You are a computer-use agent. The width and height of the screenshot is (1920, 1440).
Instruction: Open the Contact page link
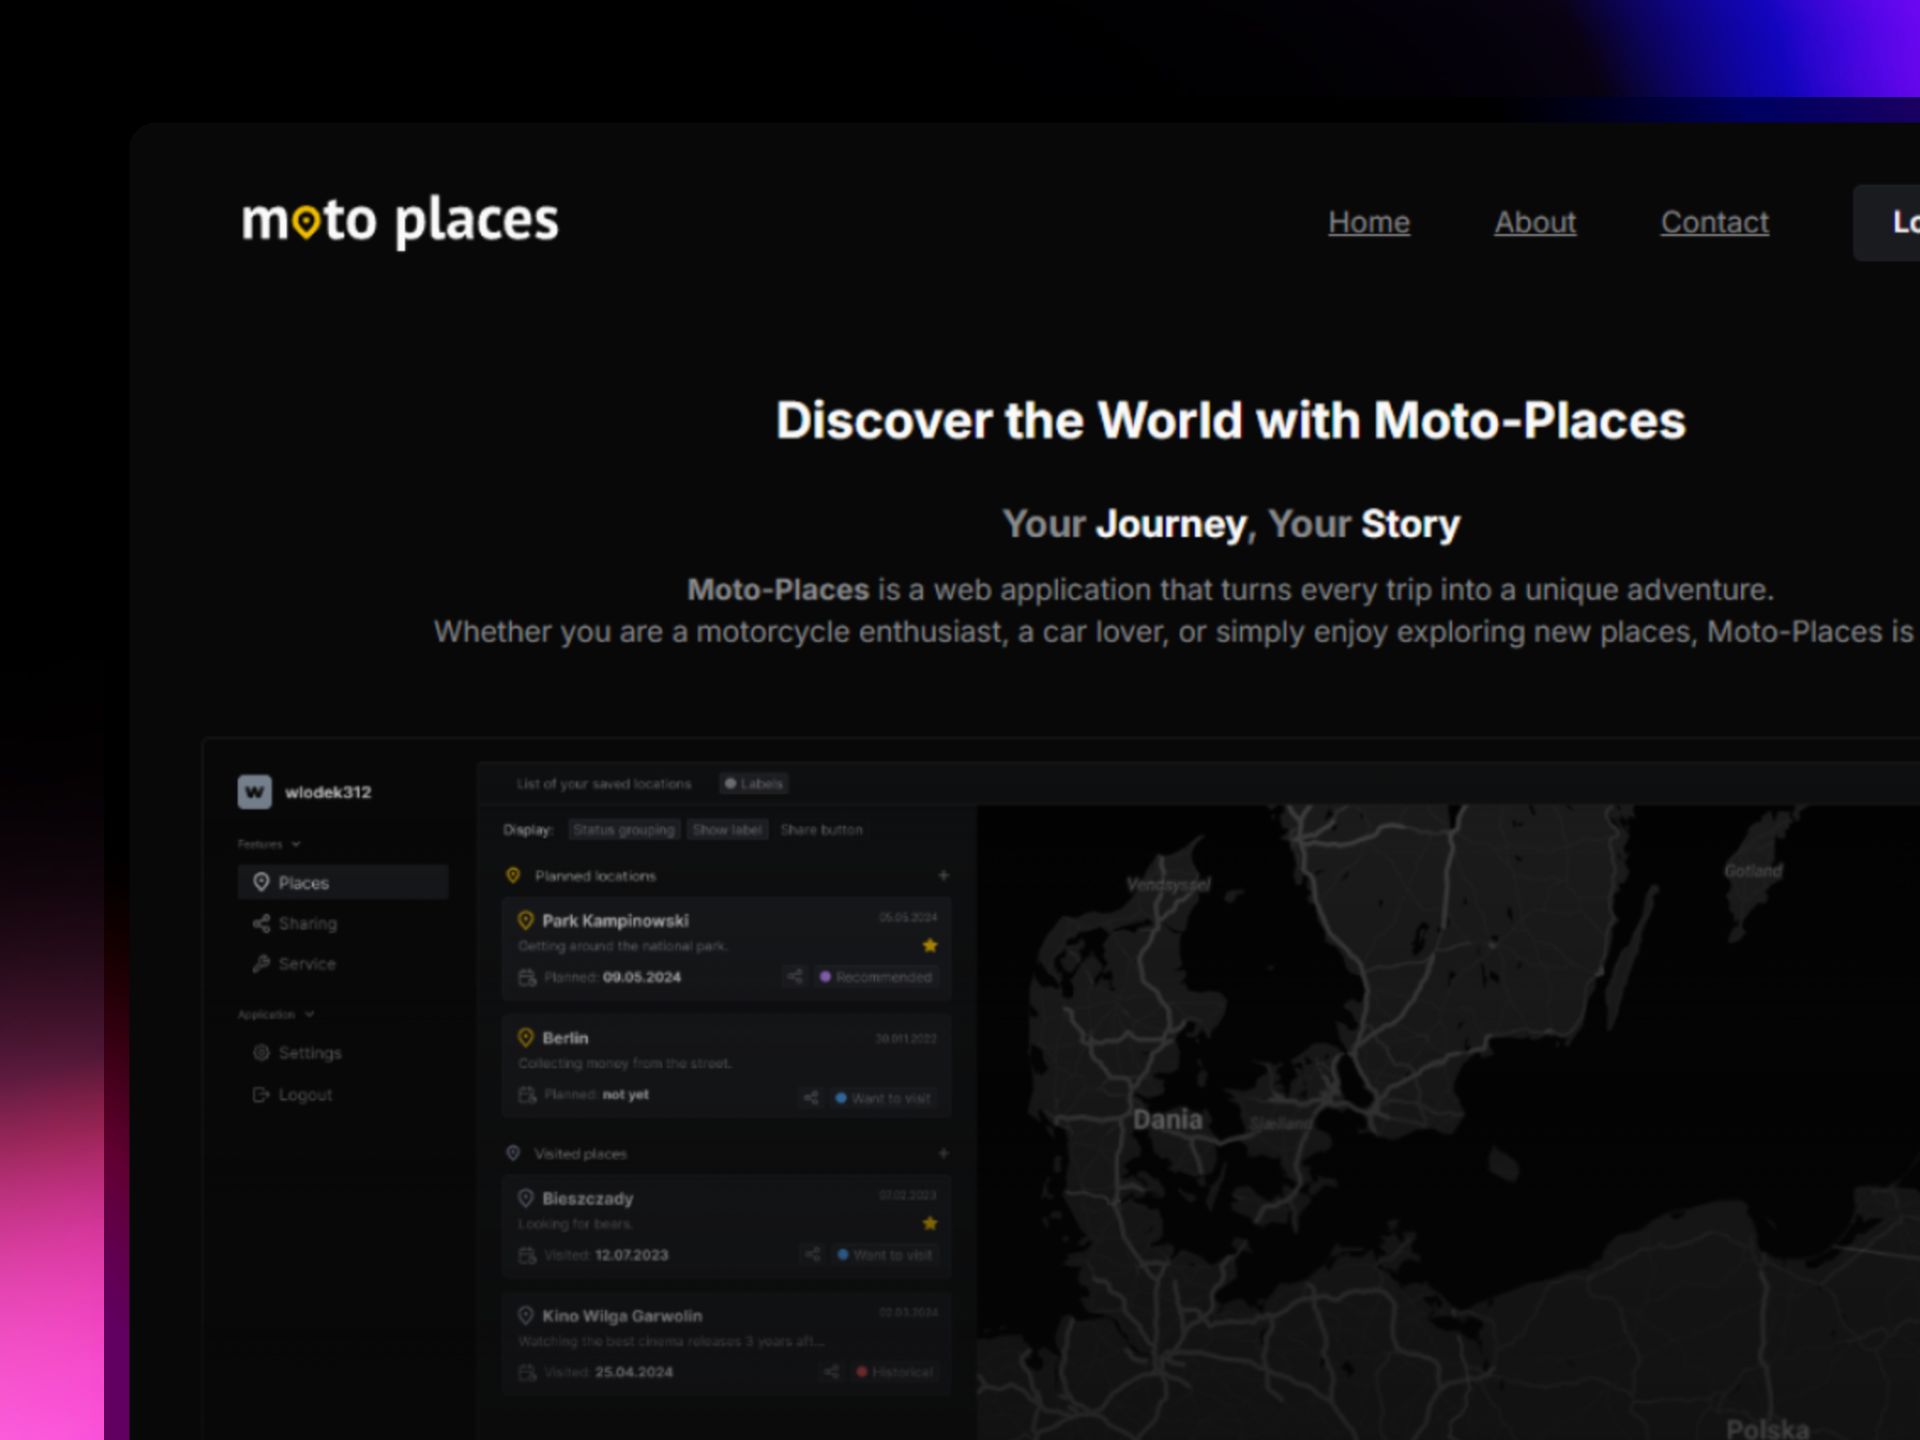[1715, 222]
